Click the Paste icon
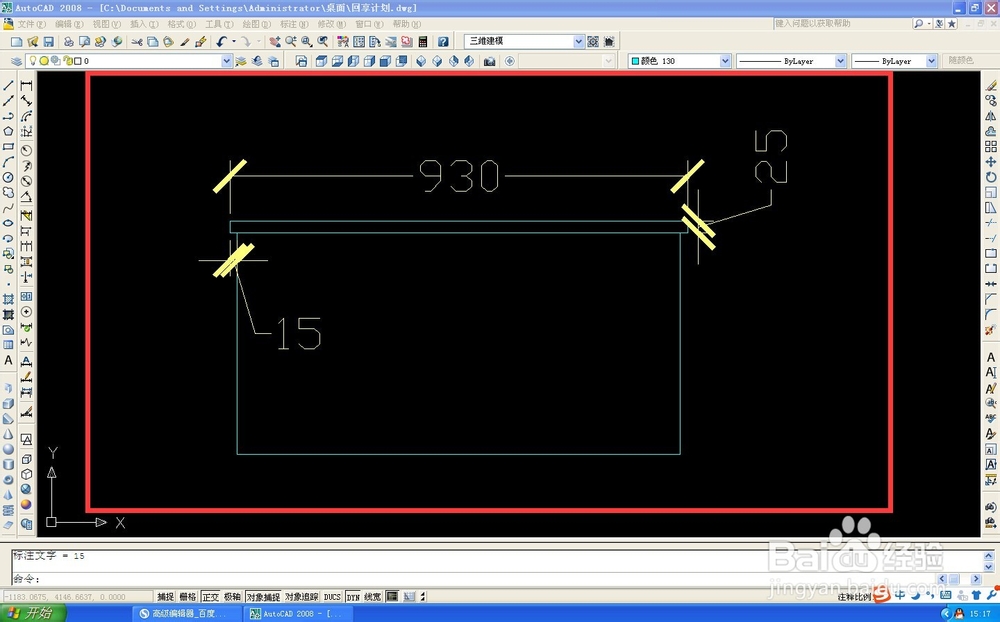 [x=168, y=42]
